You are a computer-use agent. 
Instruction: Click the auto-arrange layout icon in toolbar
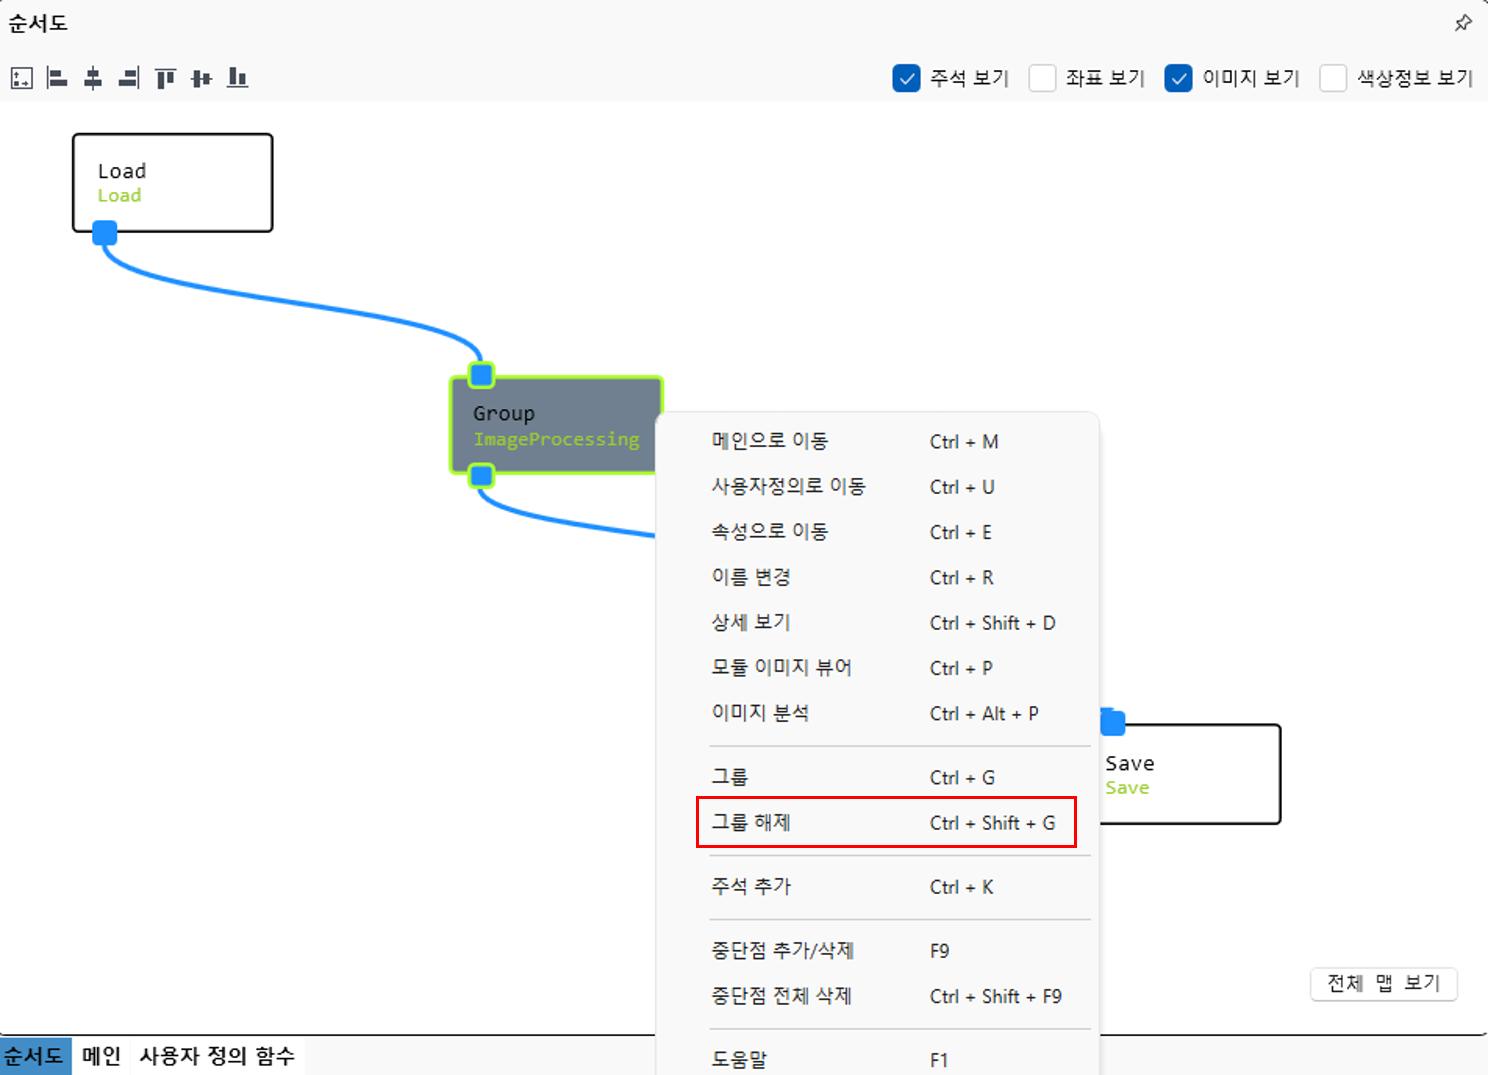[x=21, y=78]
